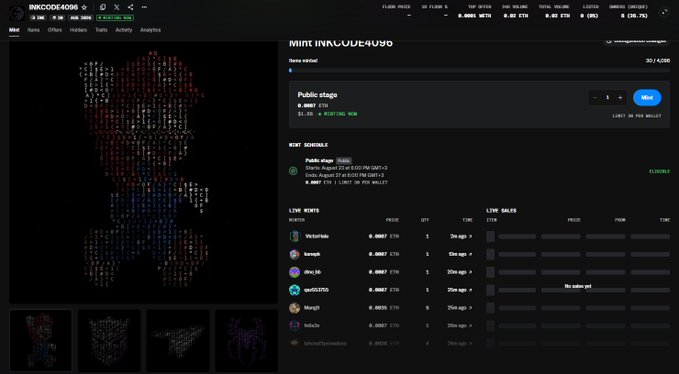Open the X (Twitter) link icon
The width and height of the screenshot is (679, 374).
tap(116, 7)
